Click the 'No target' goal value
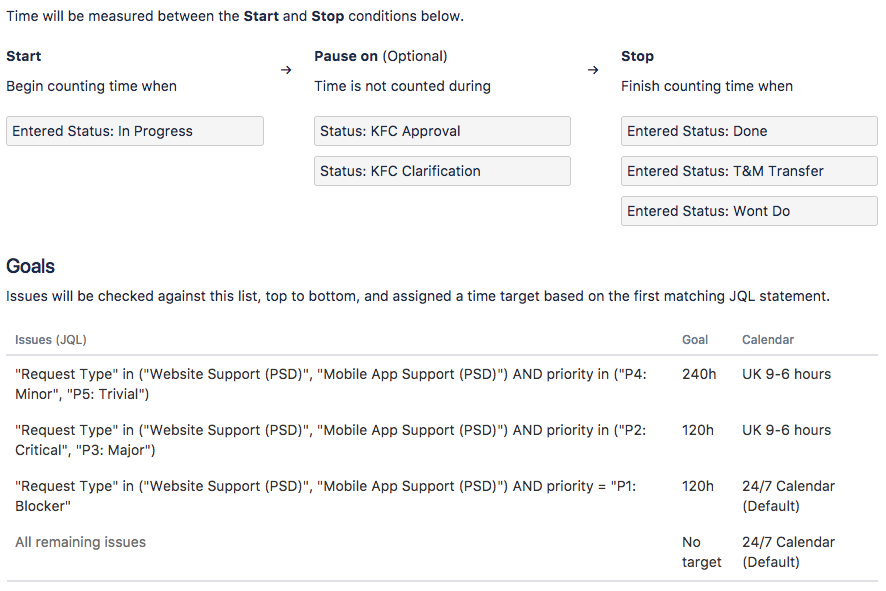The width and height of the screenshot is (886, 591). pyautogui.click(x=701, y=552)
